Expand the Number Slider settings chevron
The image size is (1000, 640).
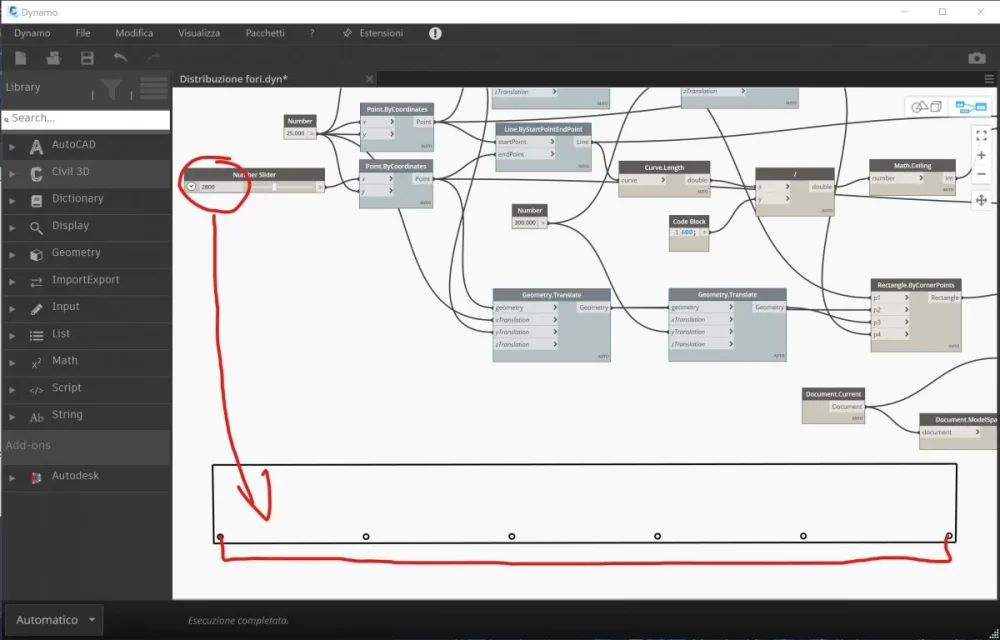(x=191, y=187)
